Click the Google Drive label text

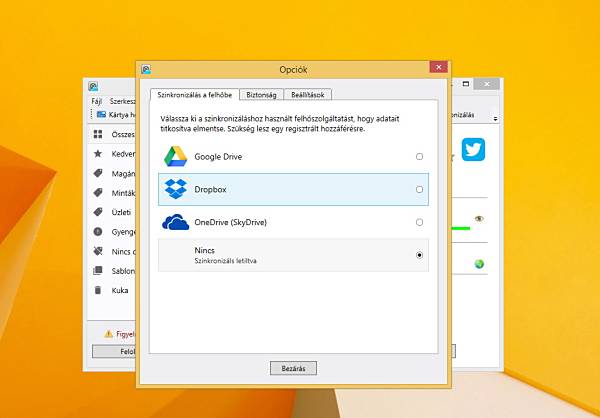pos(218,157)
